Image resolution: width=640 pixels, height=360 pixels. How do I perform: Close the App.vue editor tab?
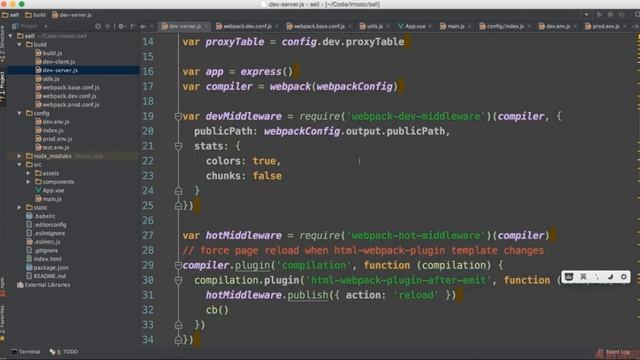coord(430,27)
